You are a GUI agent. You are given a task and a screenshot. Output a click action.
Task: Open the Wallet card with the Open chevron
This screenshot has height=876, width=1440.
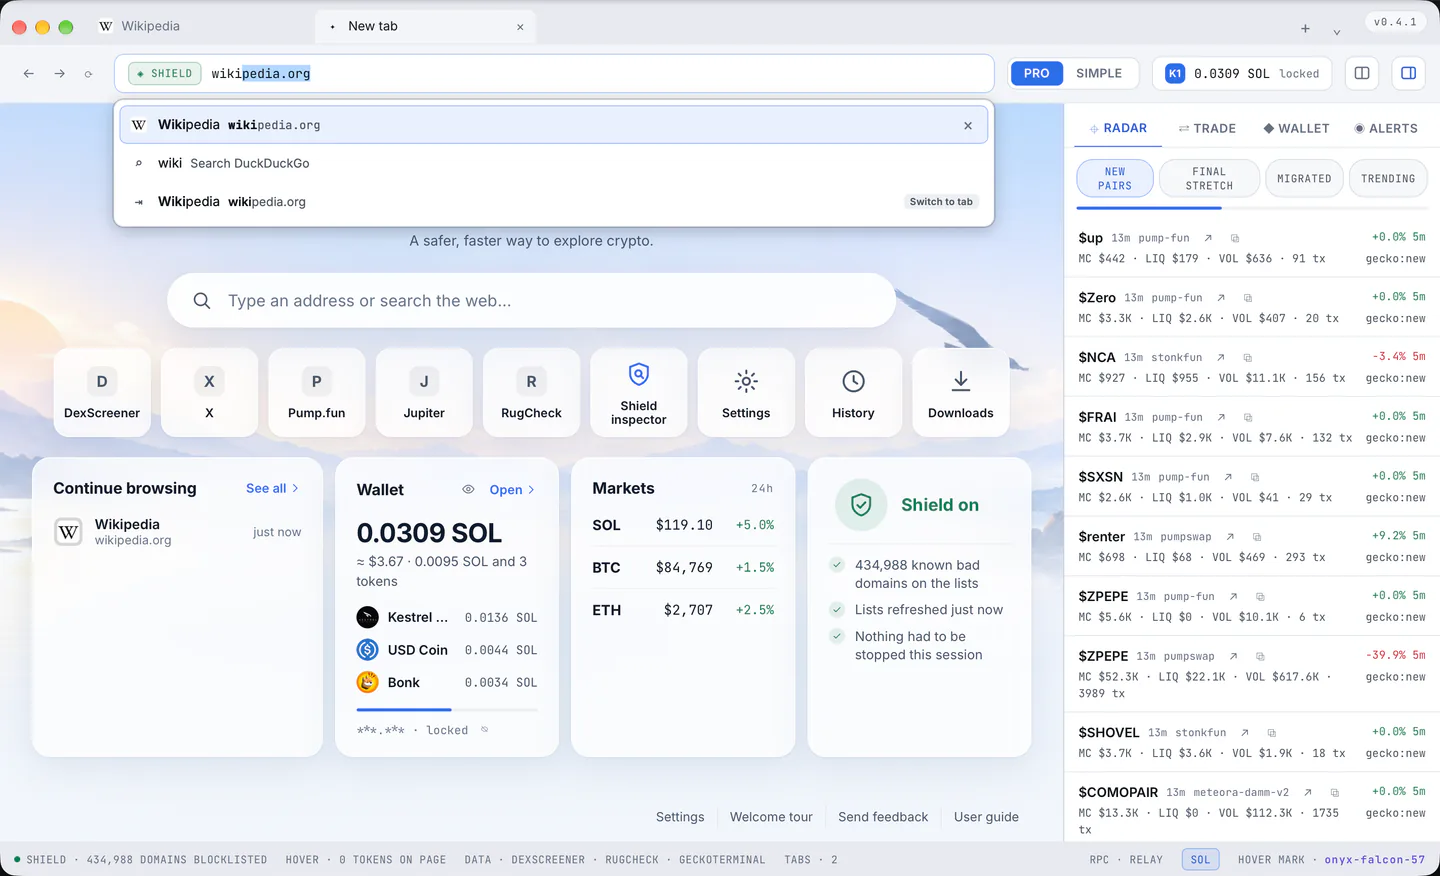click(512, 489)
